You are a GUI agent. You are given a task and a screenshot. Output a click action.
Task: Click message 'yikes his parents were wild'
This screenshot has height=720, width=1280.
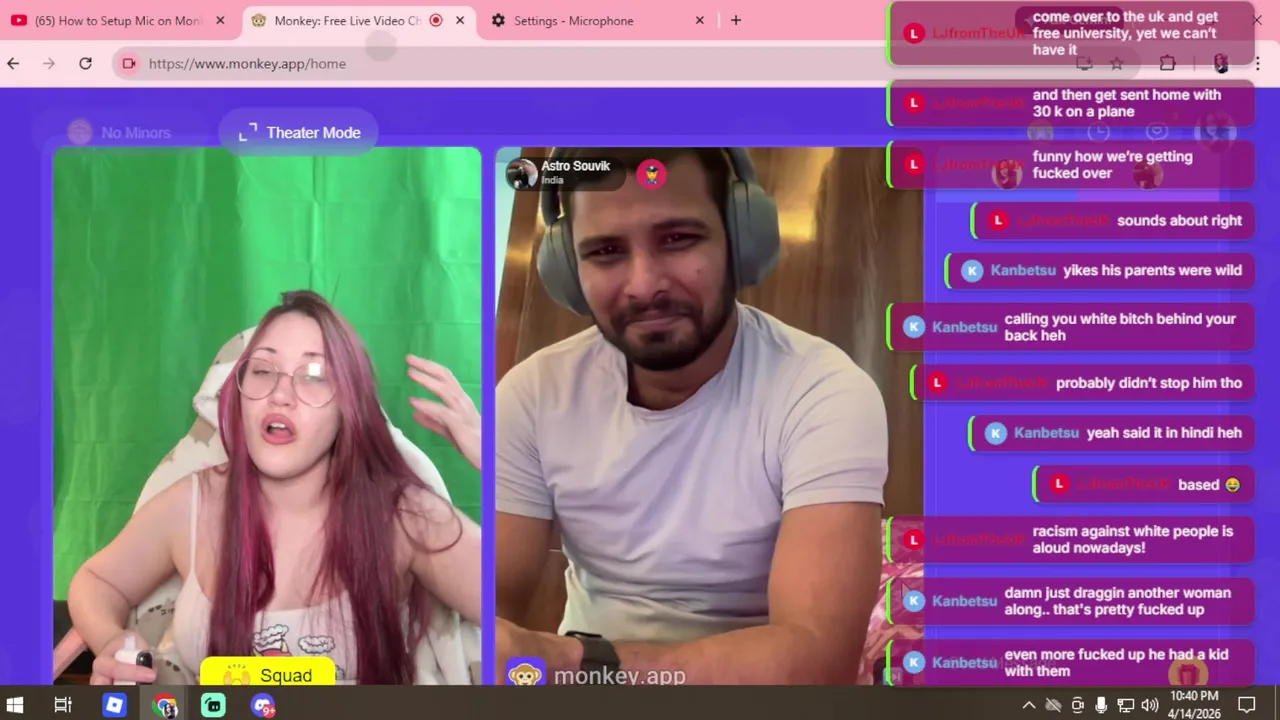coord(1100,270)
